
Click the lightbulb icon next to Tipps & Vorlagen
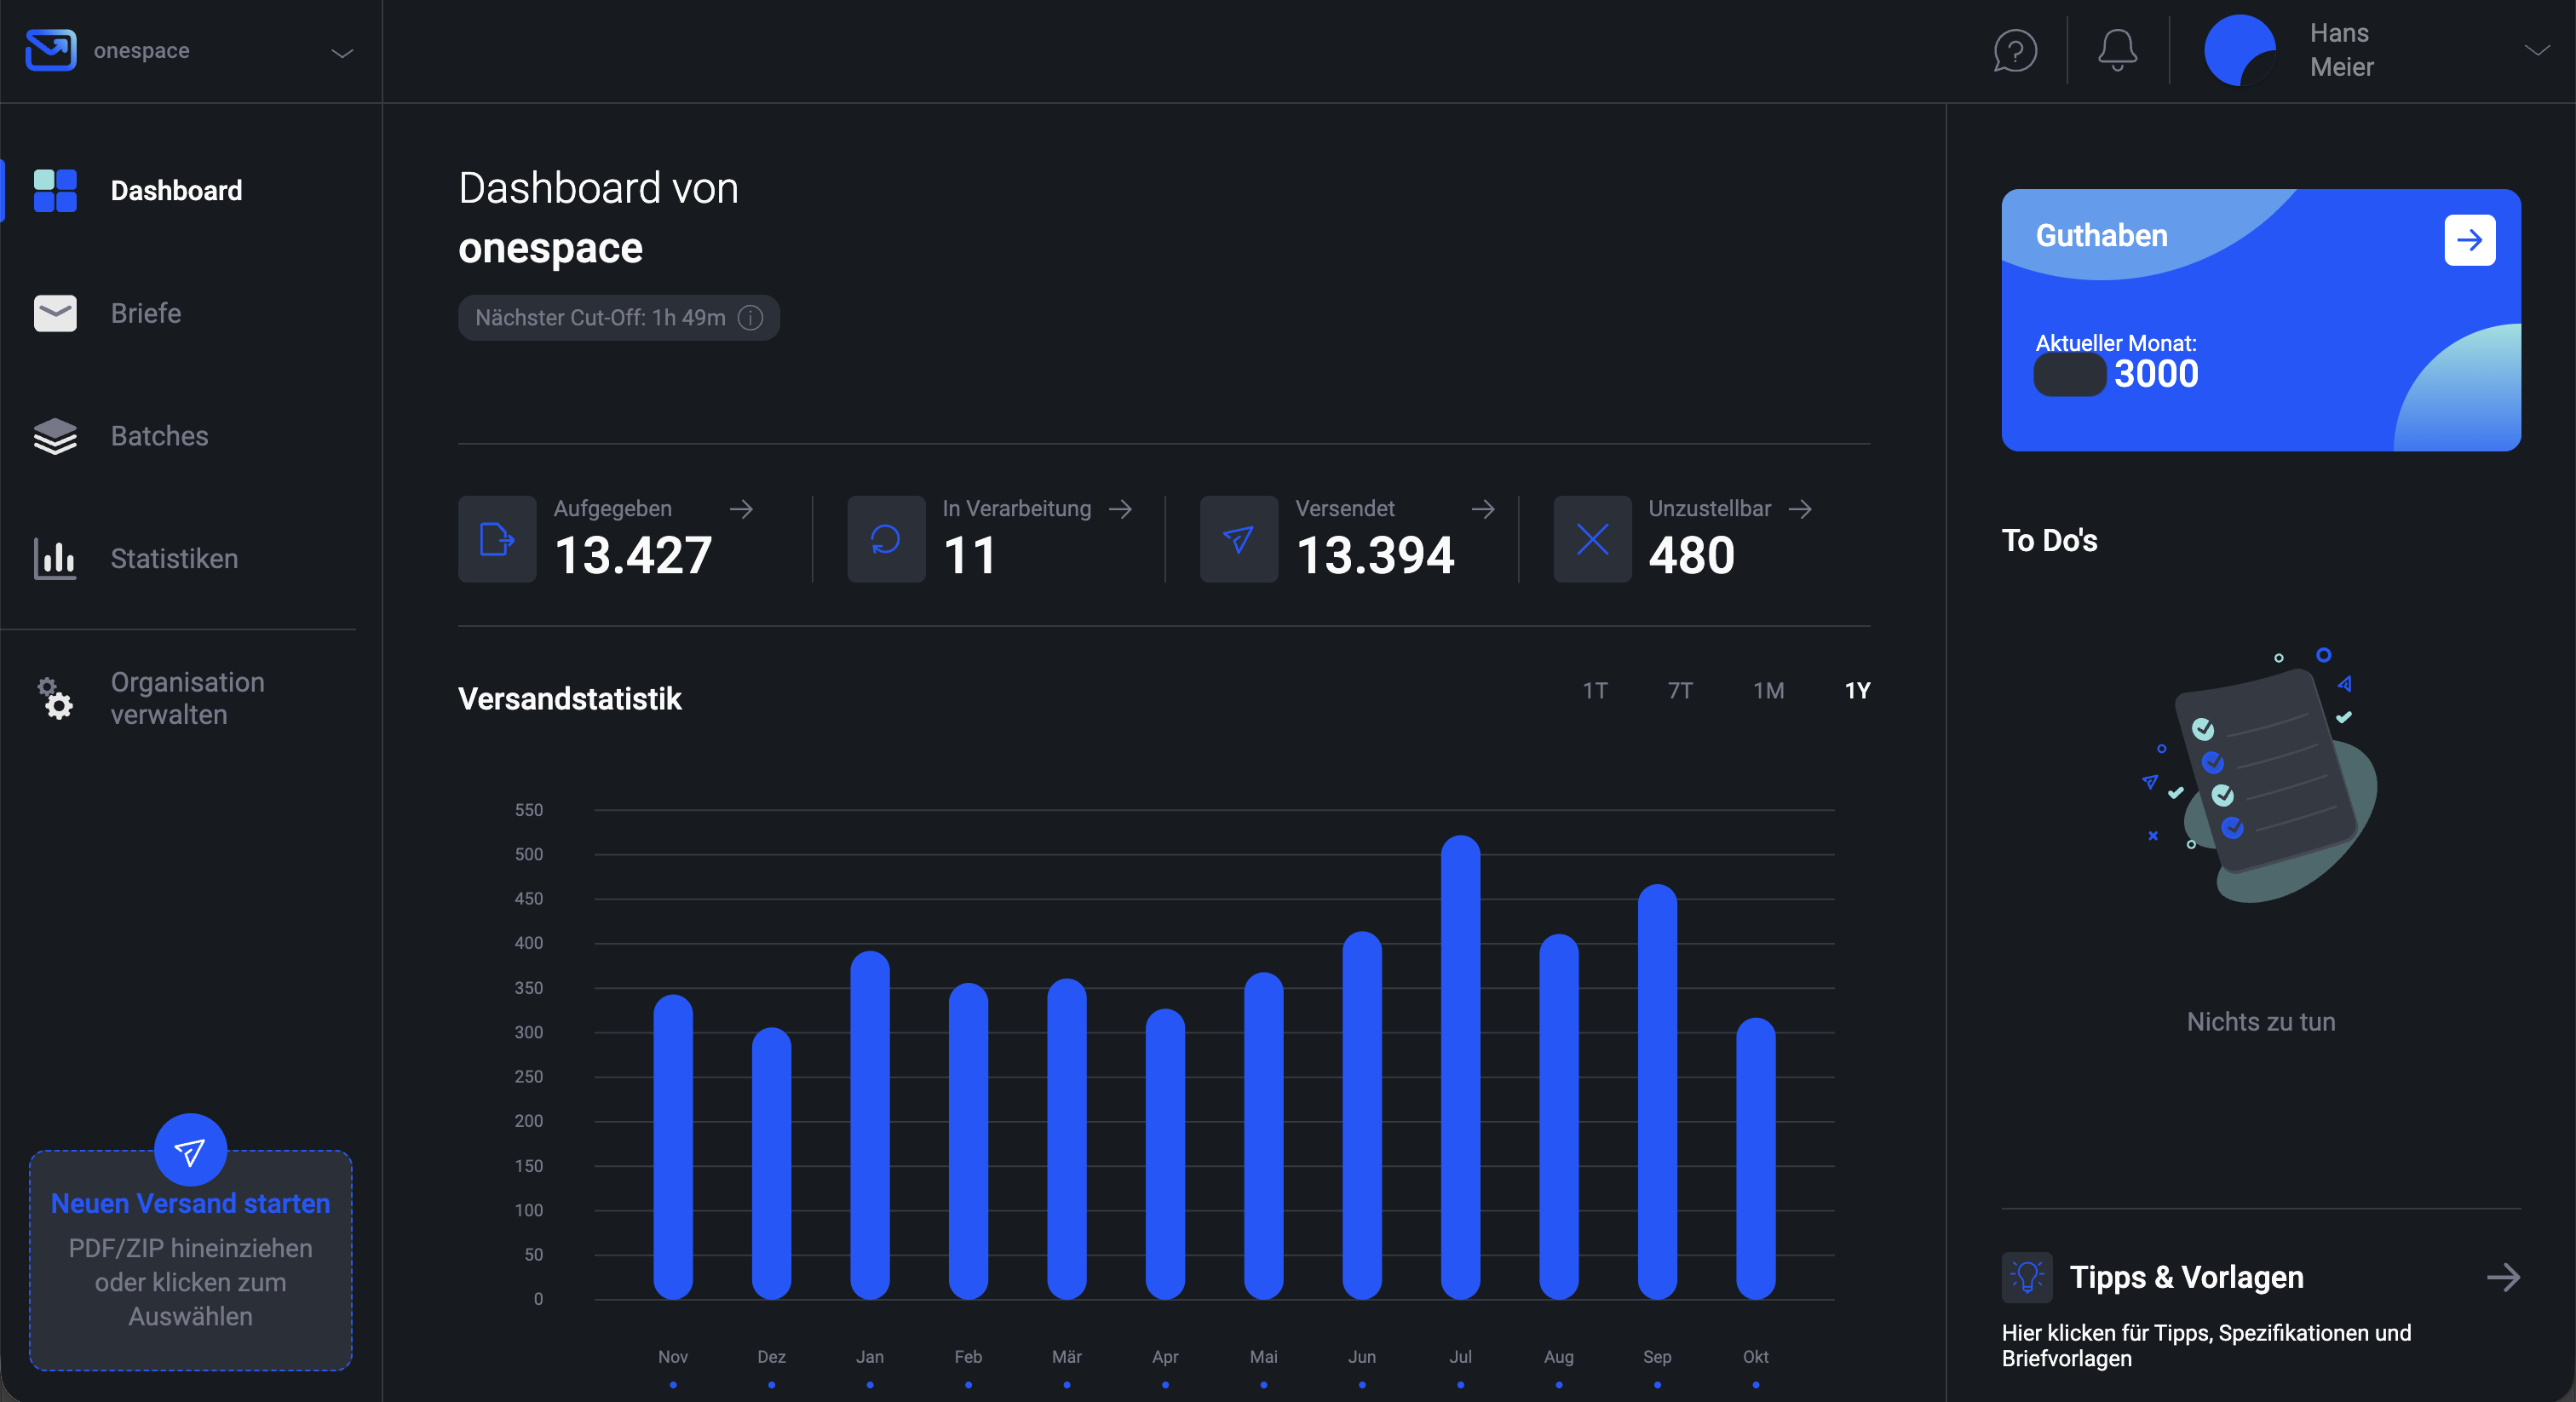[2026, 1277]
